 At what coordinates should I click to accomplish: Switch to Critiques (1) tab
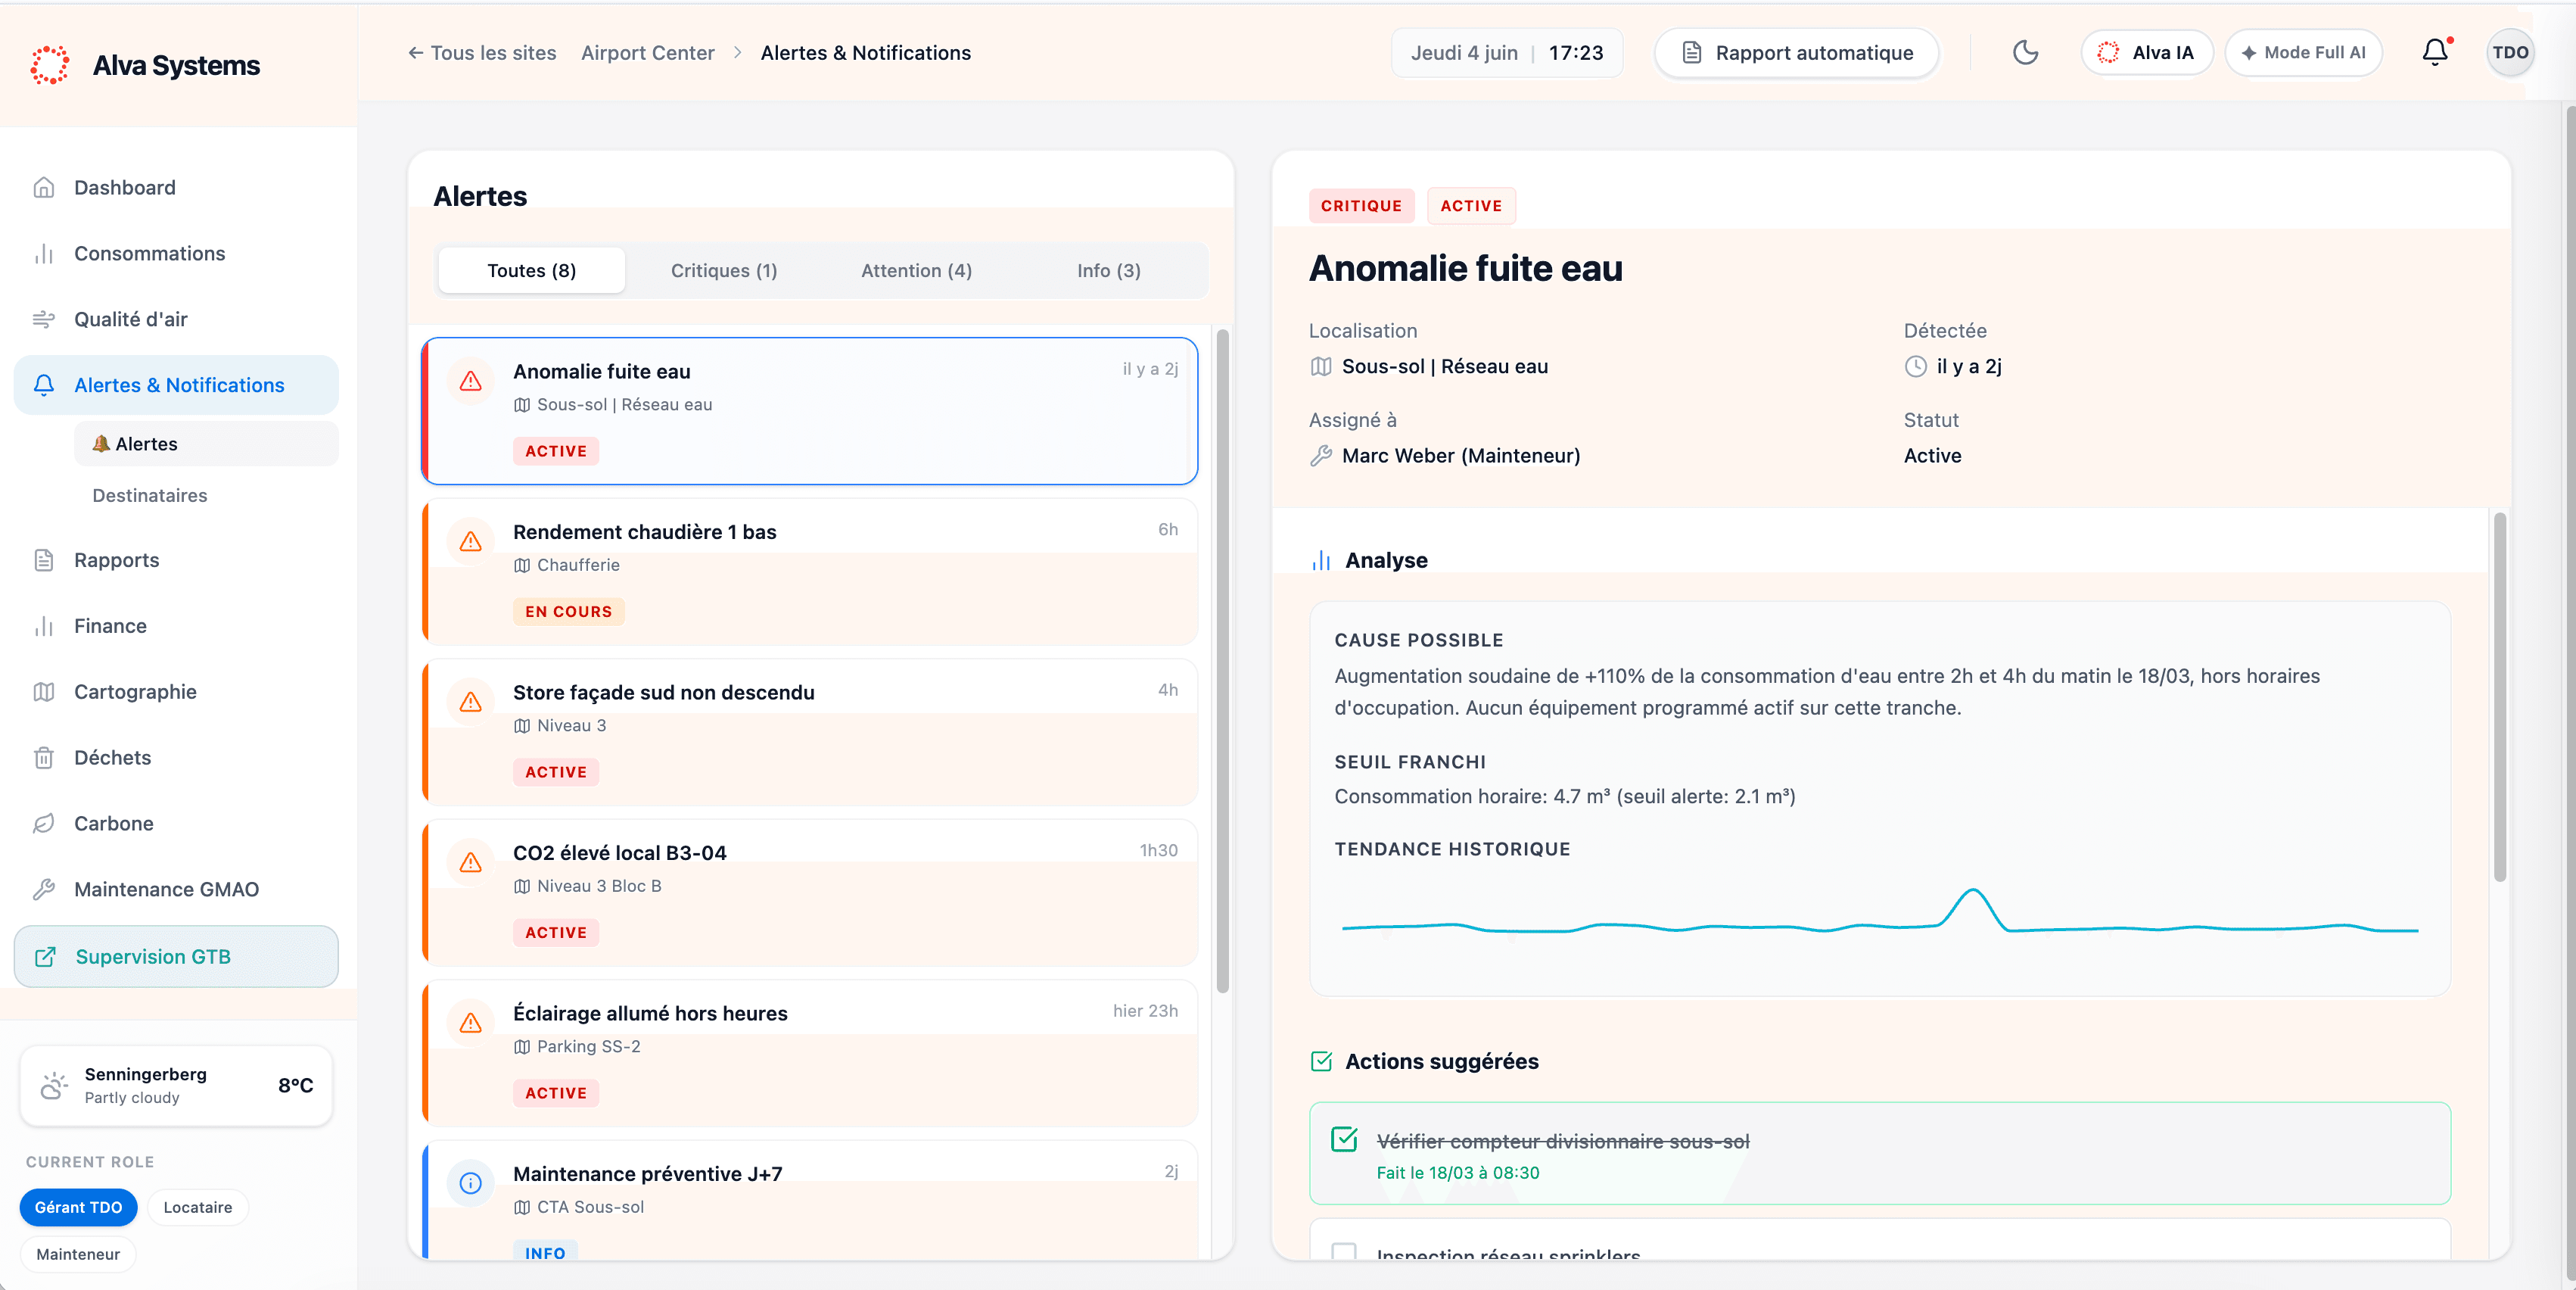(x=724, y=271)
